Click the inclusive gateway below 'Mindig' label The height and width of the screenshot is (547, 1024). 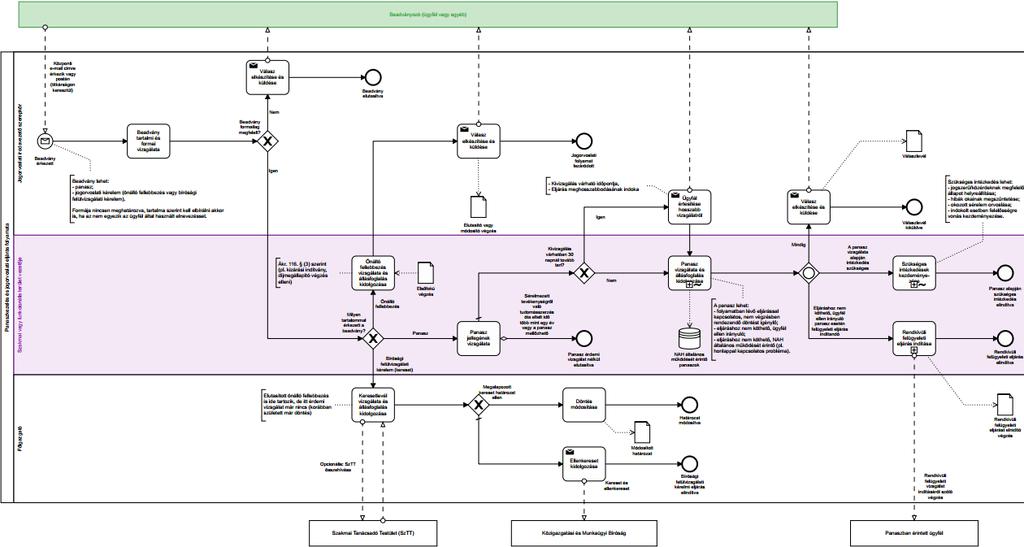point(808,272)
